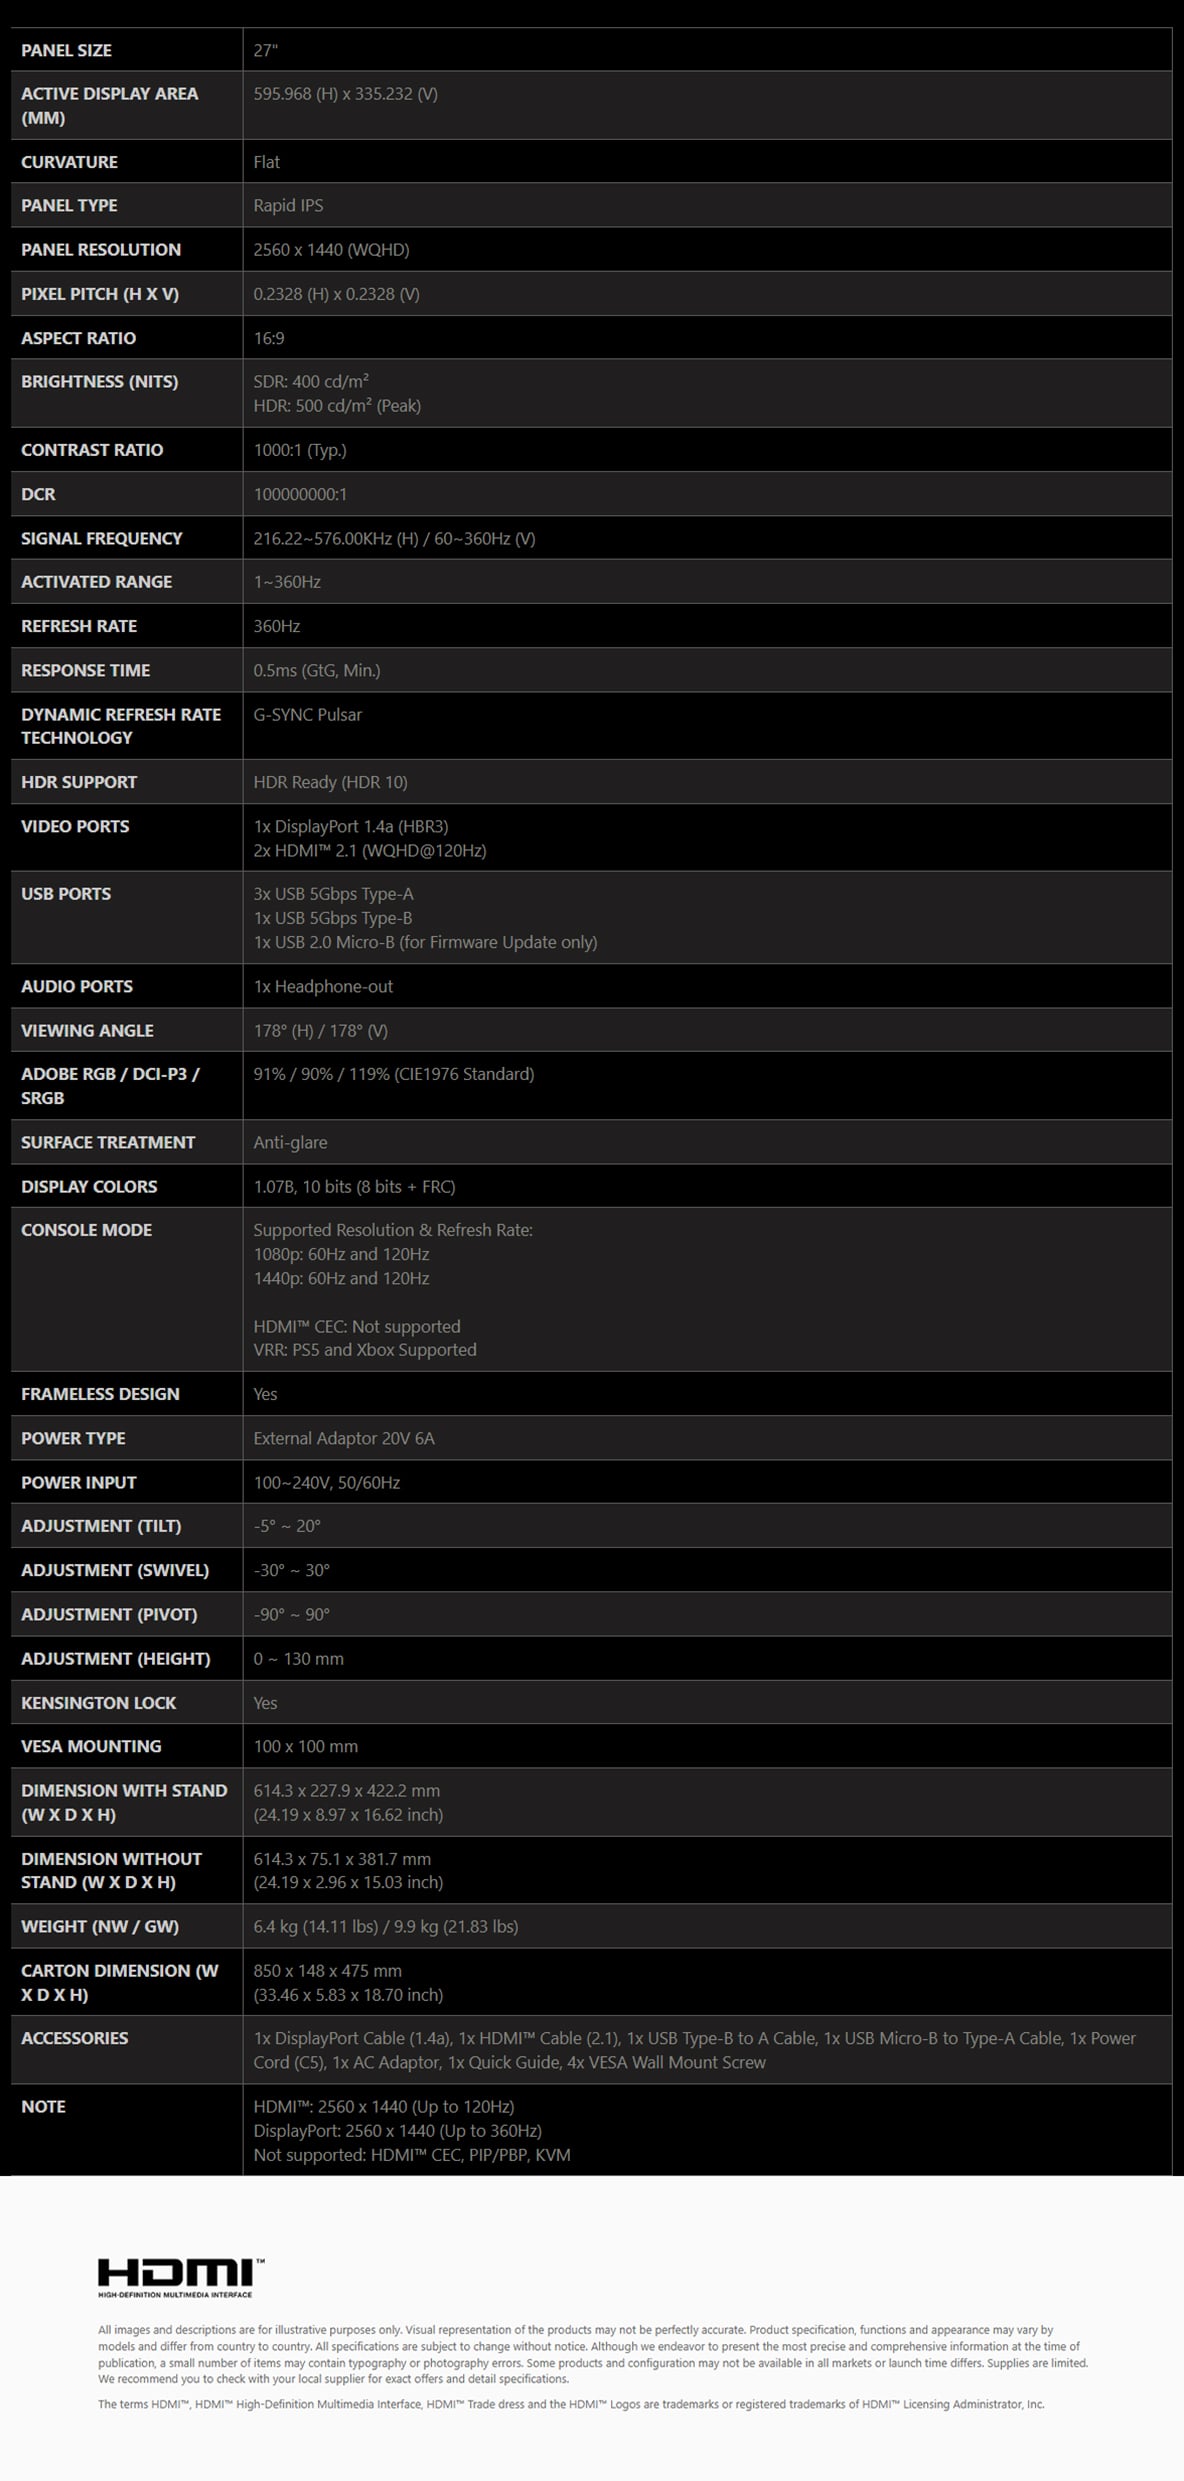
Task: Click the 2560 x 1440 (WQHD) resolution value
Action: click(x=331, y=249)
